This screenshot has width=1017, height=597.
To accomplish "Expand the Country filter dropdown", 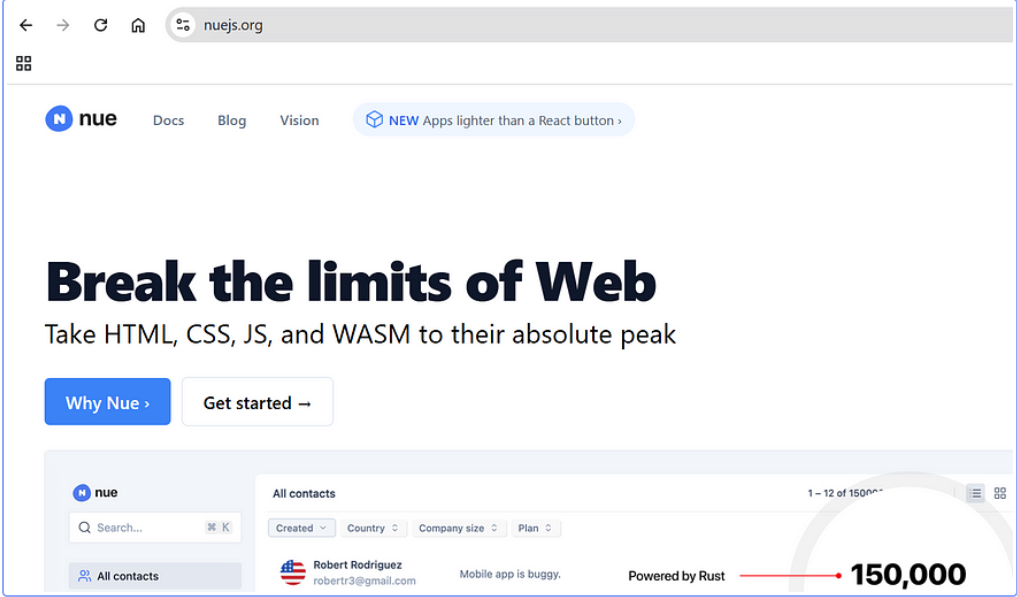I will [x=373, y=528].
